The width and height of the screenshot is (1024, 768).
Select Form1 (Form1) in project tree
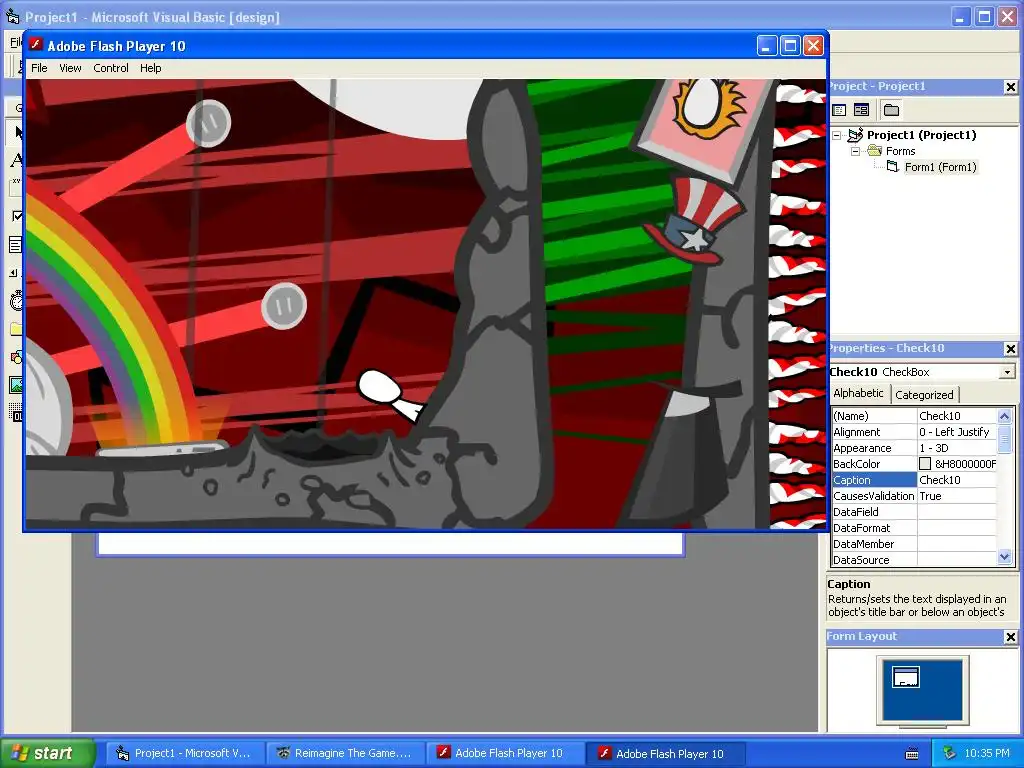coord(940,167)
